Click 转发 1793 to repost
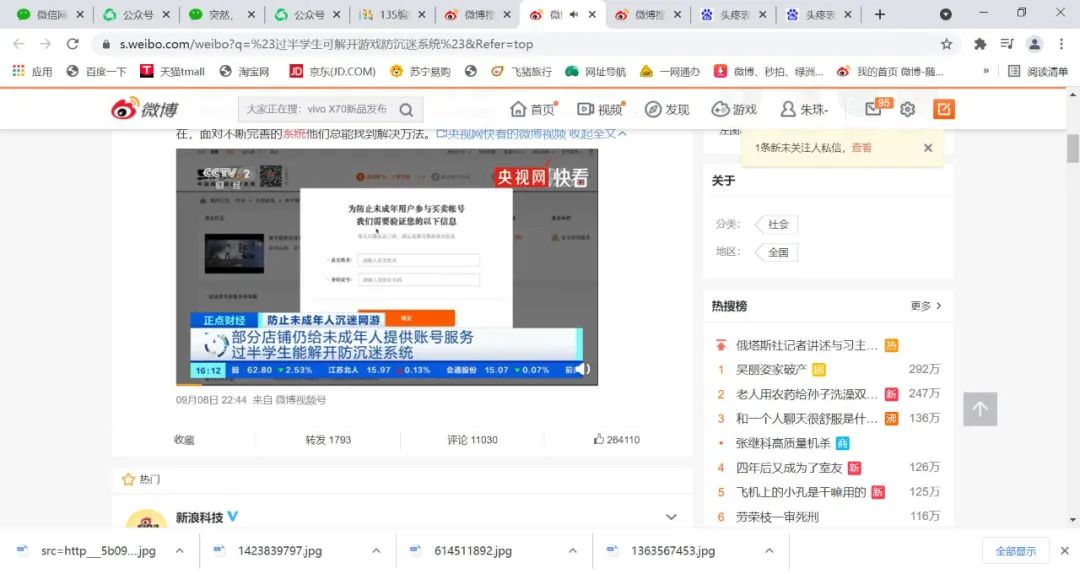This screenshot has width=1080, height=574. point(328,440)
